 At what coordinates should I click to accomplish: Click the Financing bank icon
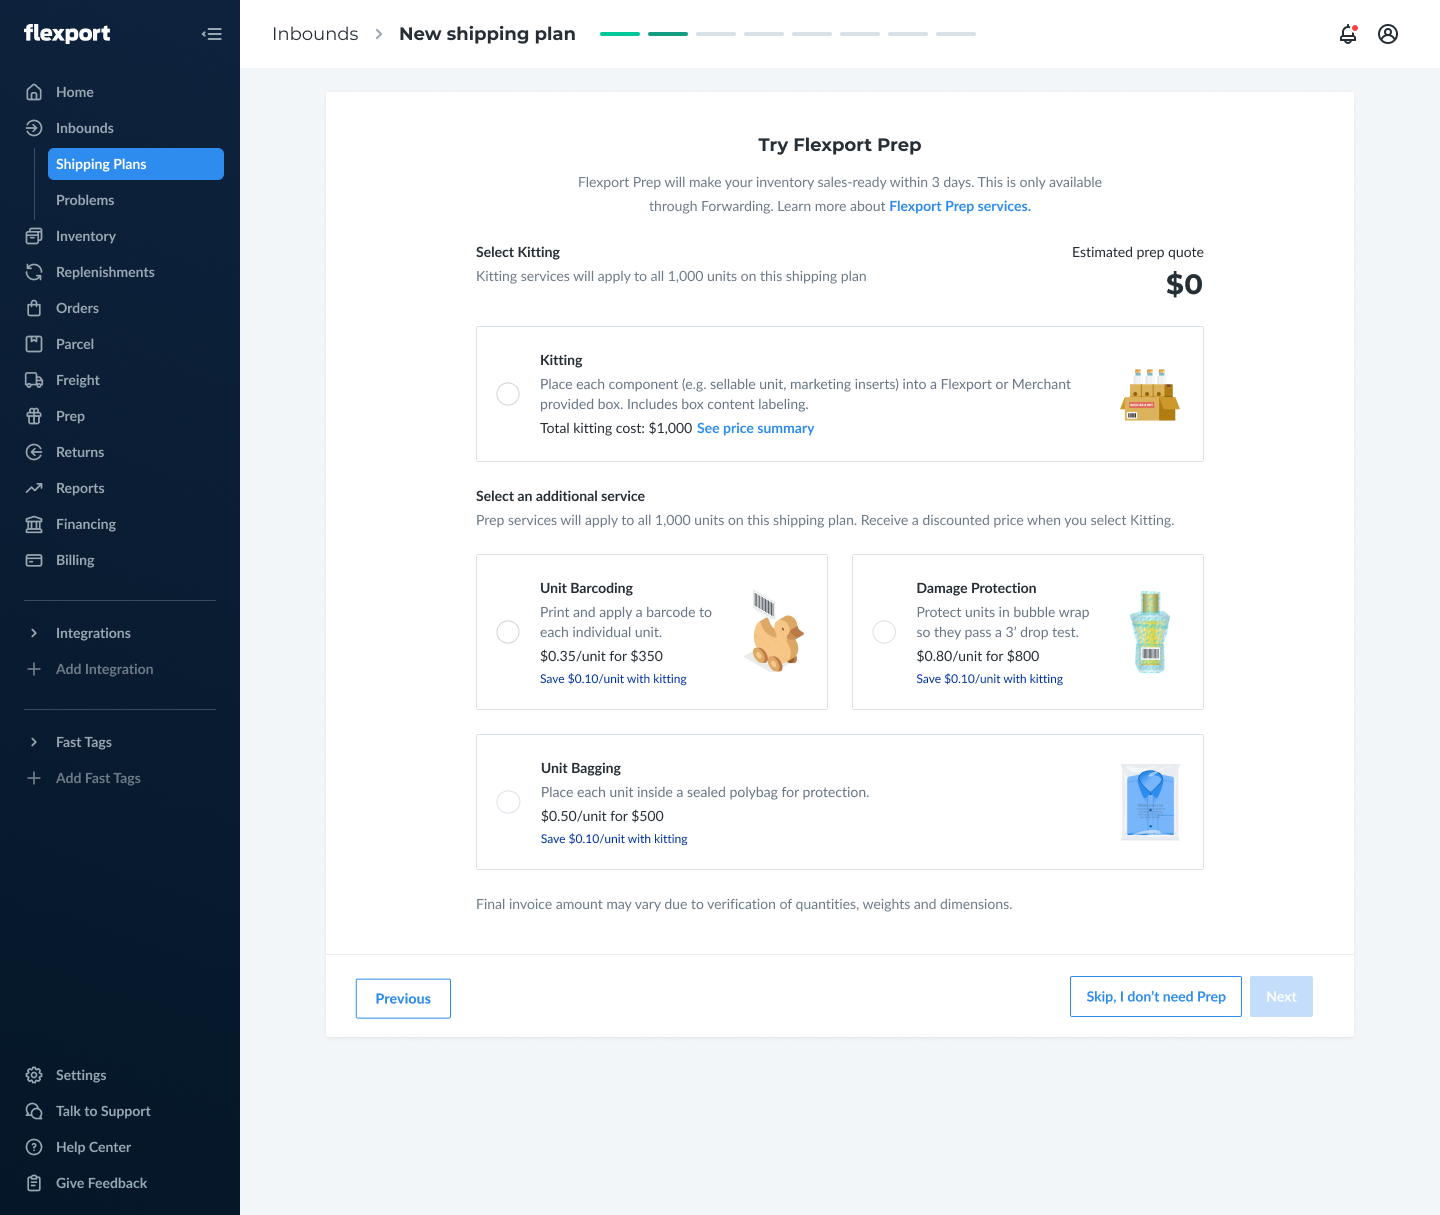coord(34,524)
